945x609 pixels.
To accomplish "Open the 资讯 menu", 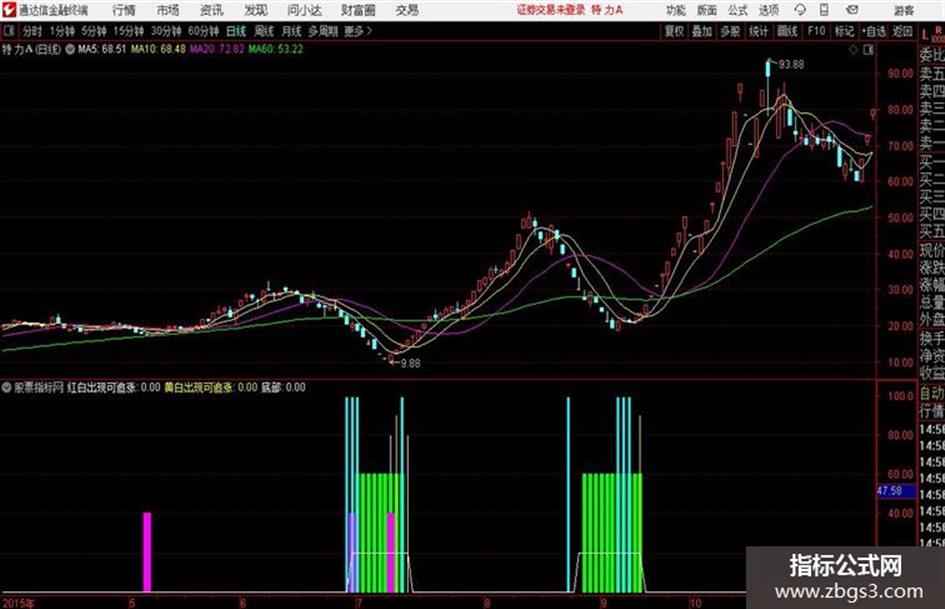I will coord(212,10).
